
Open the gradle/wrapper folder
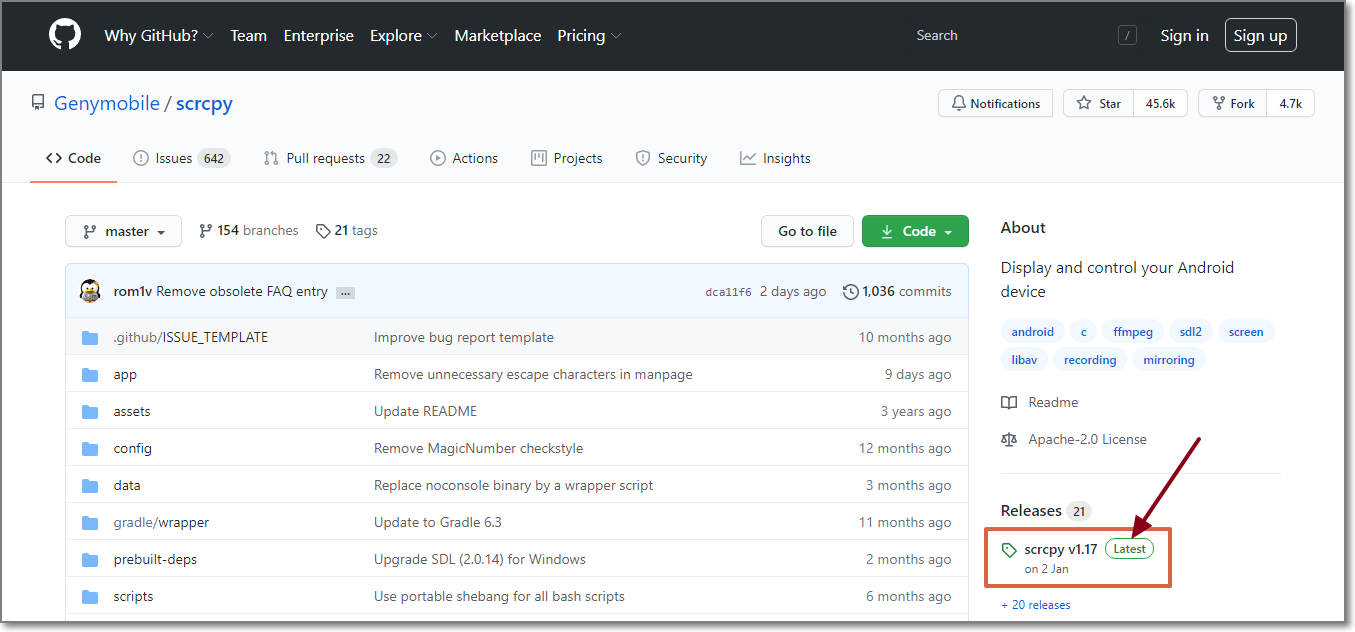[161, 522]
